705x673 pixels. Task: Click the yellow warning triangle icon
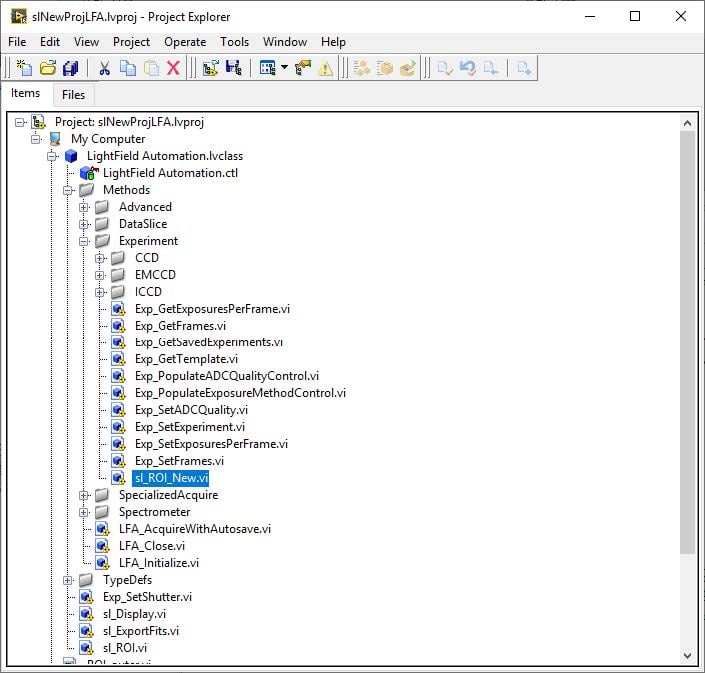click(326, 68)
